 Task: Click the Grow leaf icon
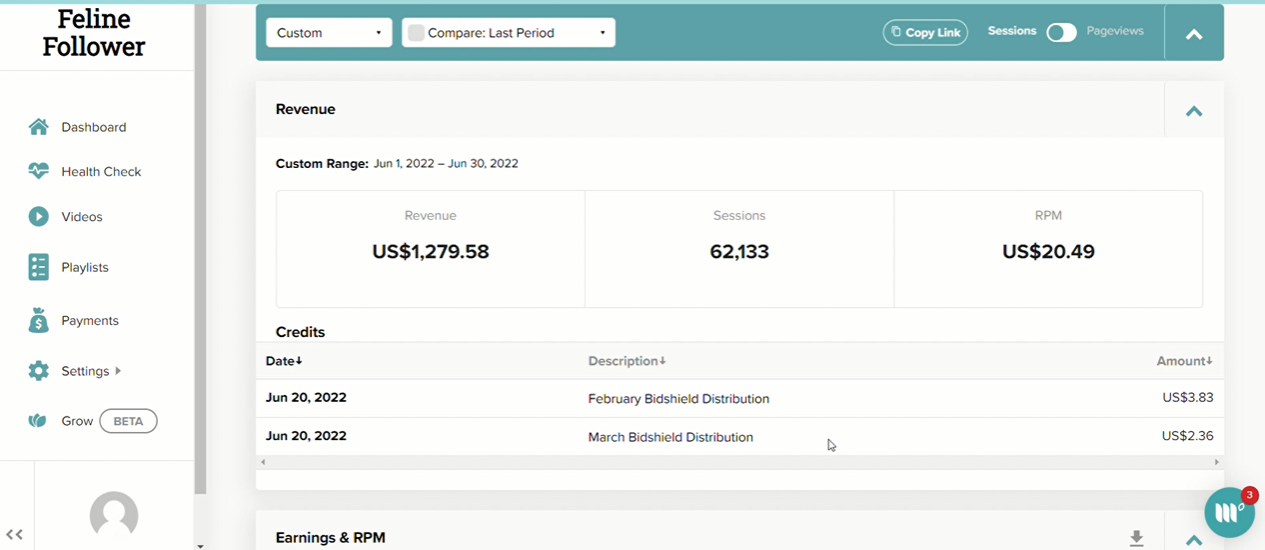38,421
